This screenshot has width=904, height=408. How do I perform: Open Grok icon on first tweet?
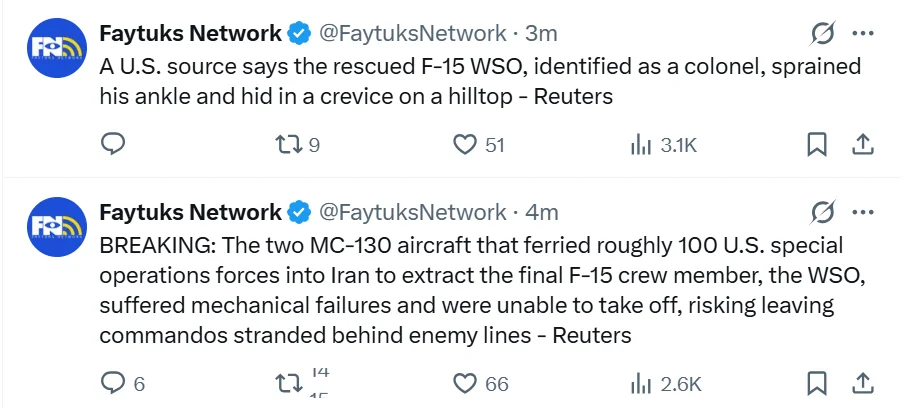[x=821, y=34]
